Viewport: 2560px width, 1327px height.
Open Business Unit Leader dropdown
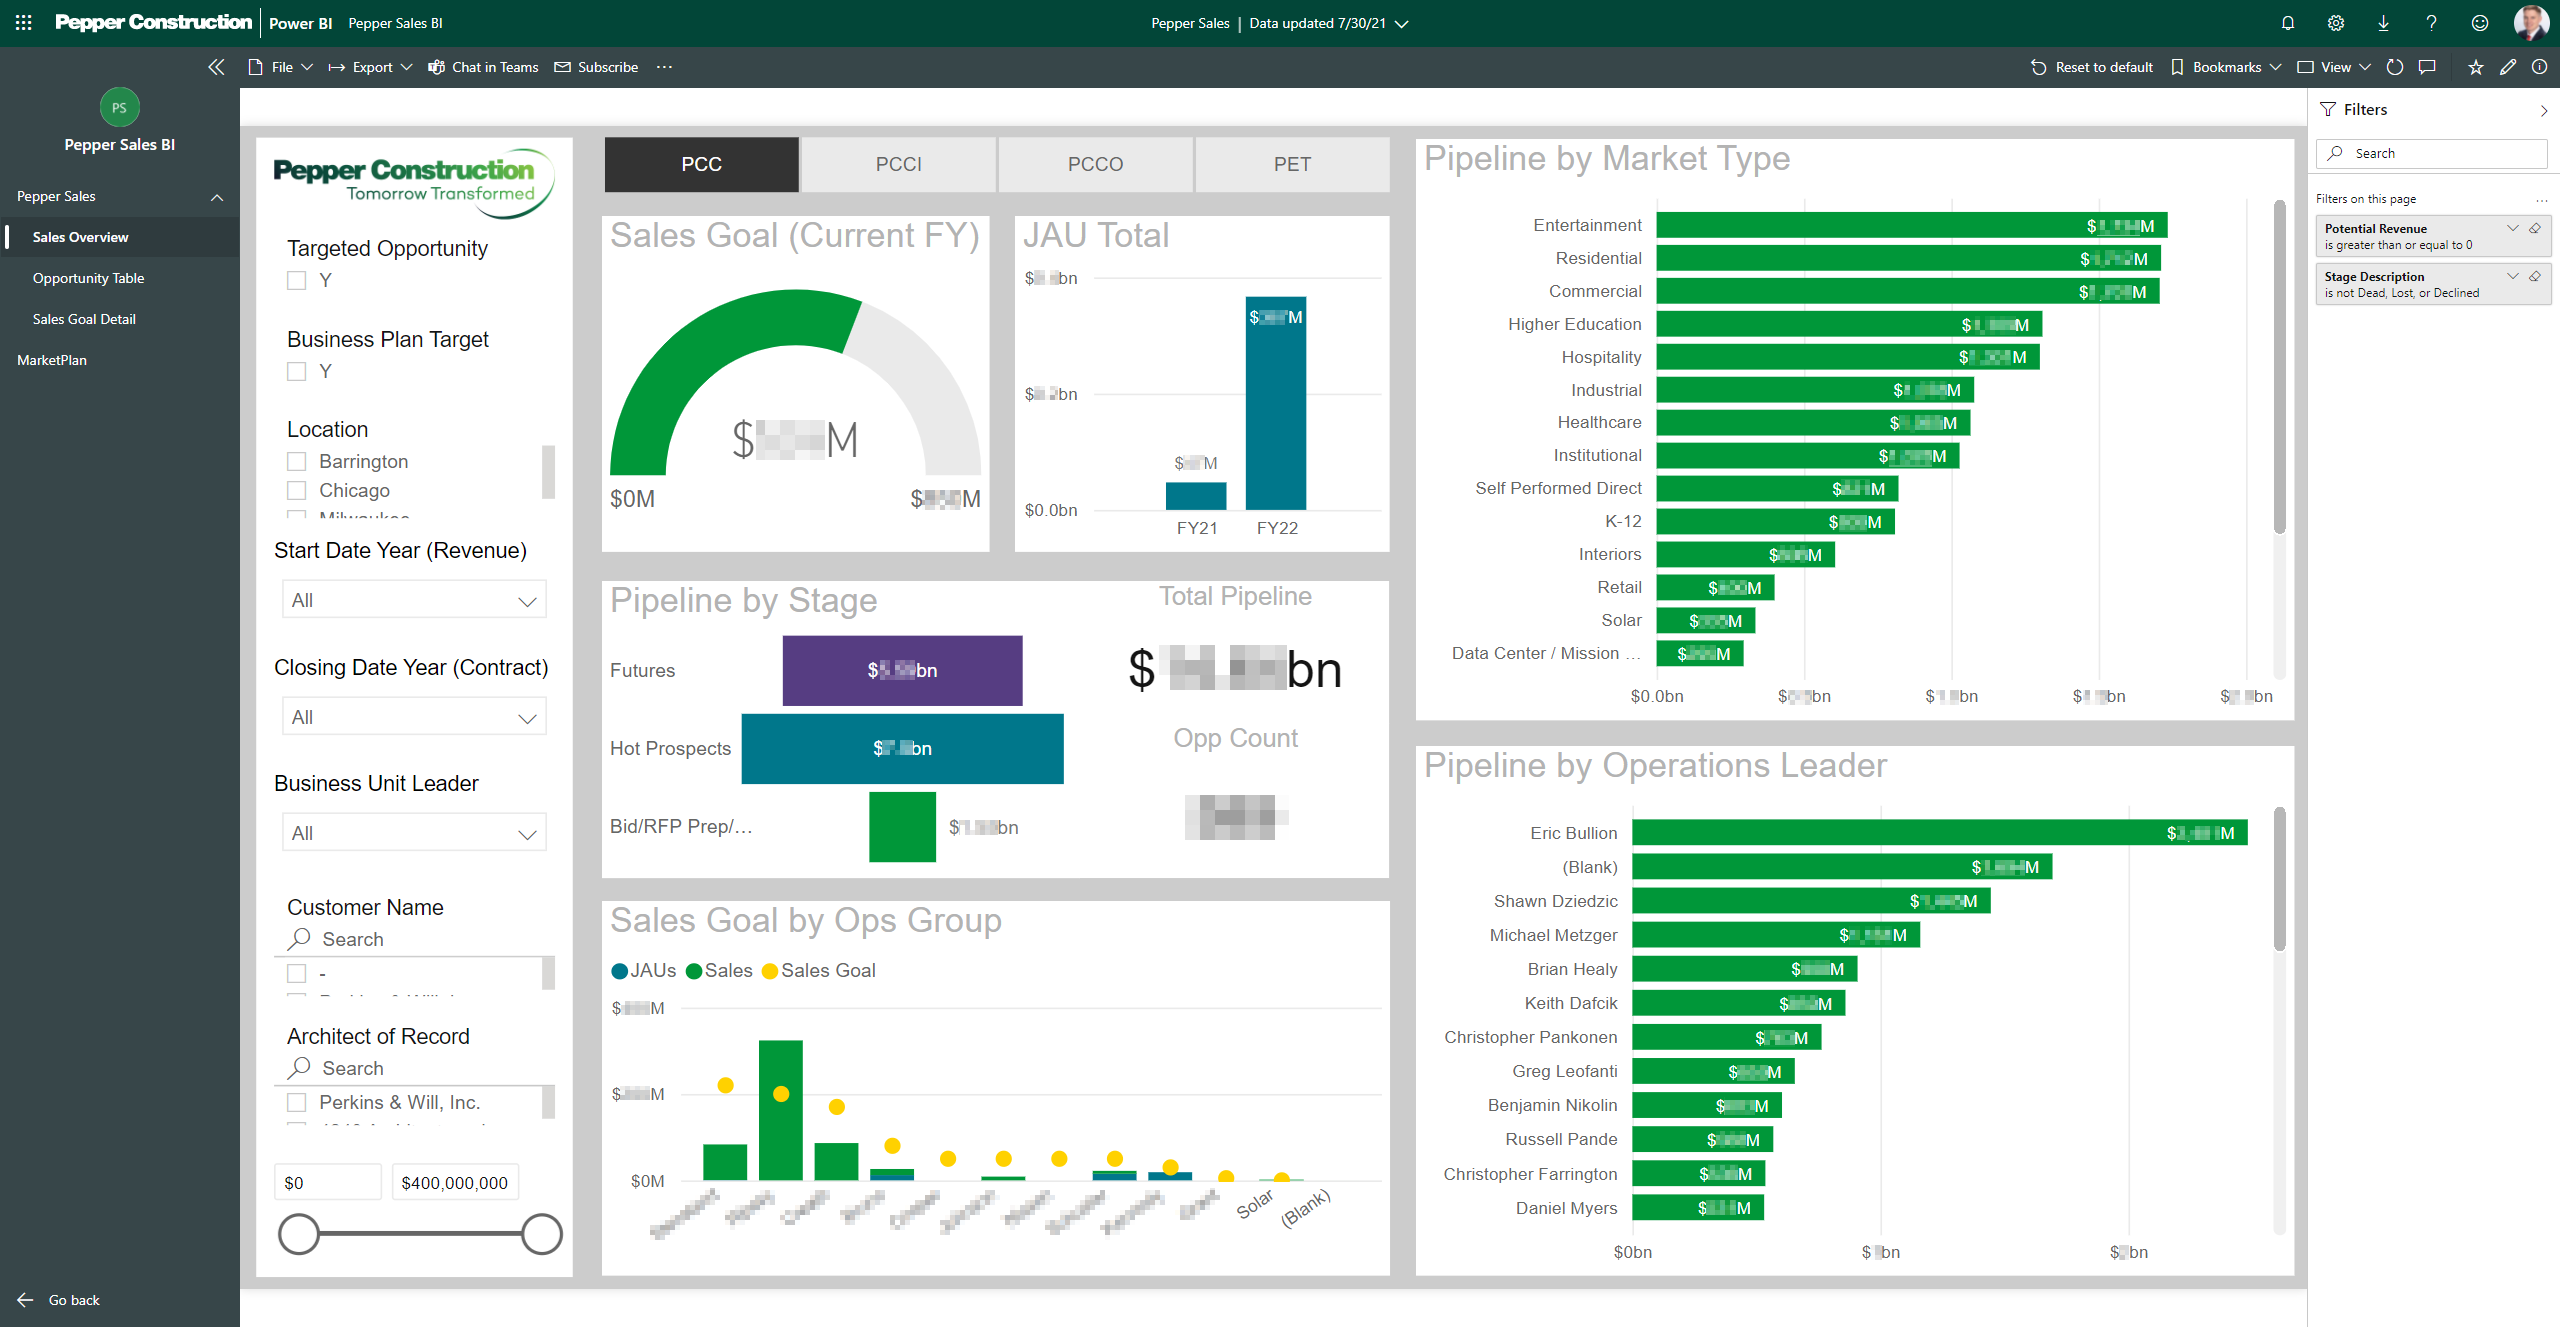point(414,833)
